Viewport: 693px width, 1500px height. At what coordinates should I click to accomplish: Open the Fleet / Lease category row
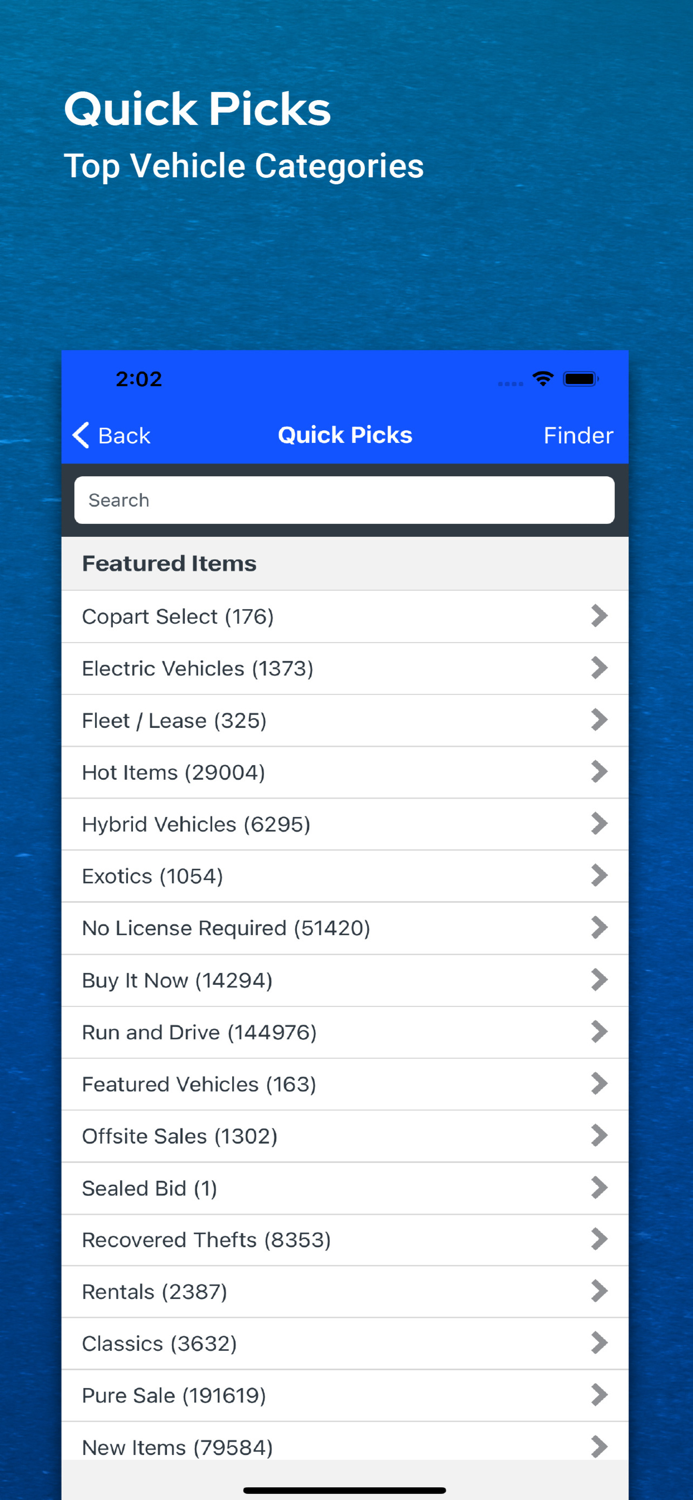(345, 720)
